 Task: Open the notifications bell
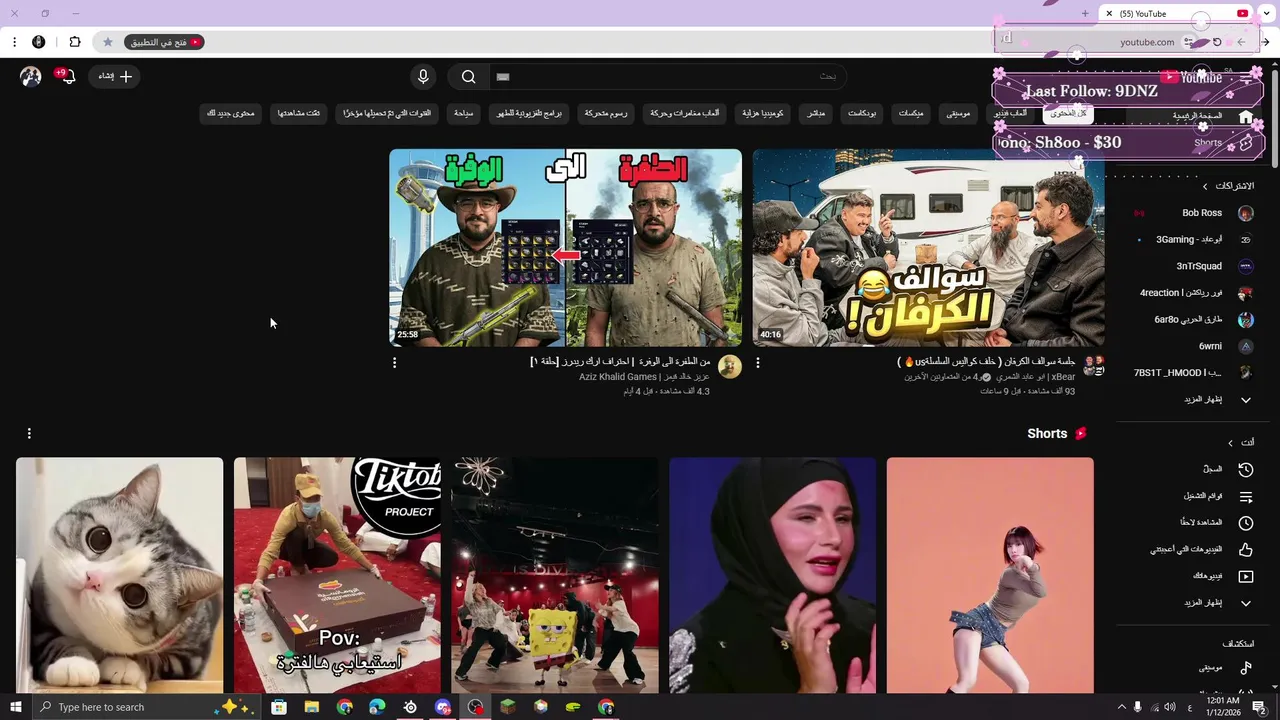click(68, 76)
